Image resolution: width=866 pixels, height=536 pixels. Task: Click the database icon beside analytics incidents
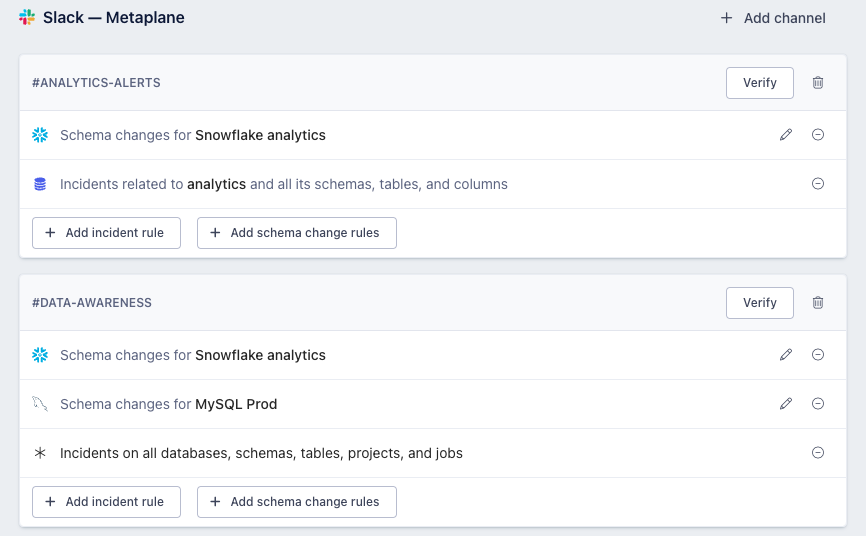tap(40, 184)
